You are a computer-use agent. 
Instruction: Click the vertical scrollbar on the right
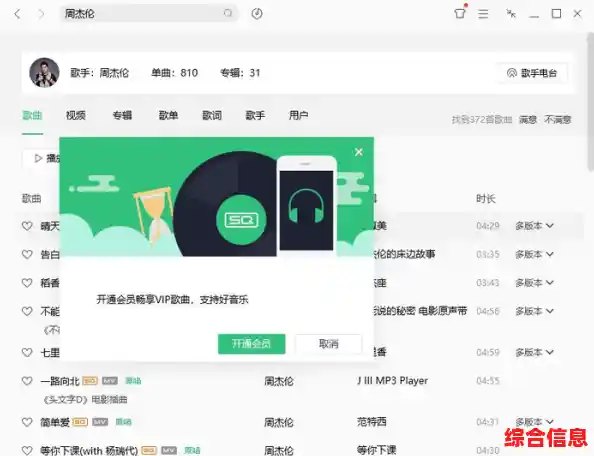click(x=591, y=102)
